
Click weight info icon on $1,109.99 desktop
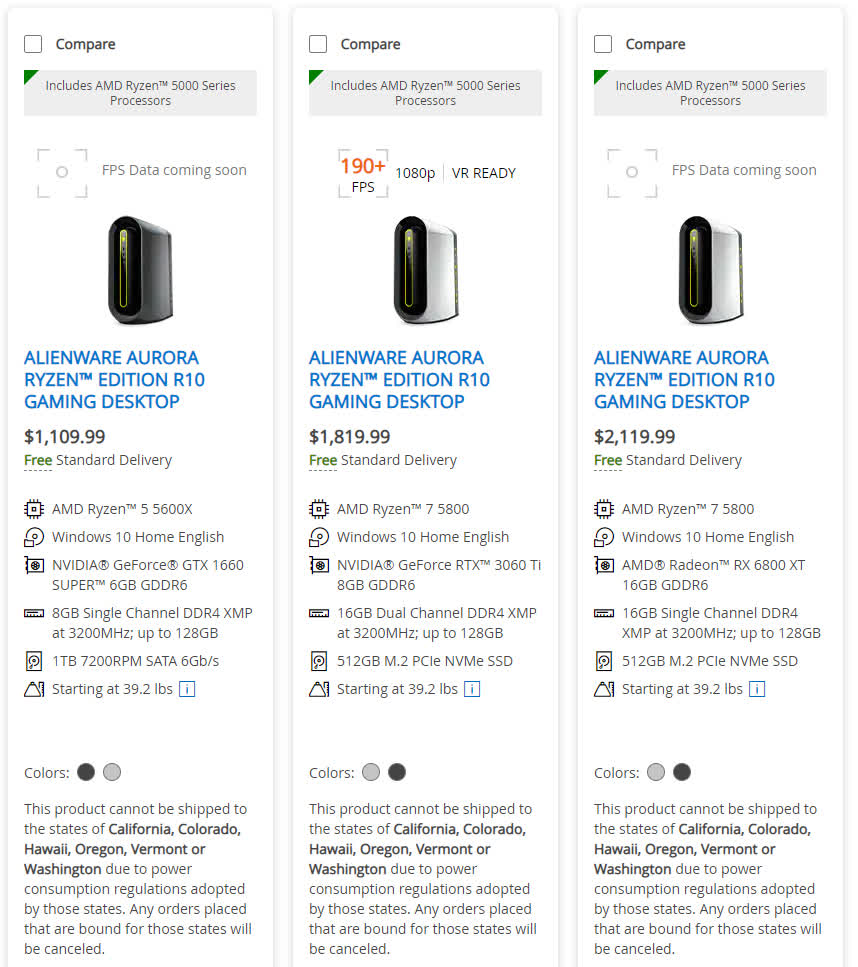pyautogui.click(x=187, y=689)
